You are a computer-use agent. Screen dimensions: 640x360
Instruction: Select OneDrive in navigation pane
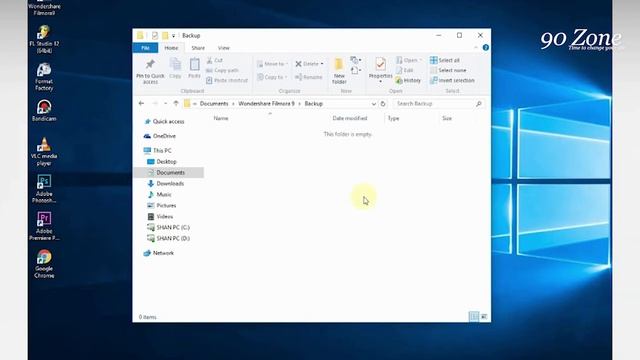[160, 136]
